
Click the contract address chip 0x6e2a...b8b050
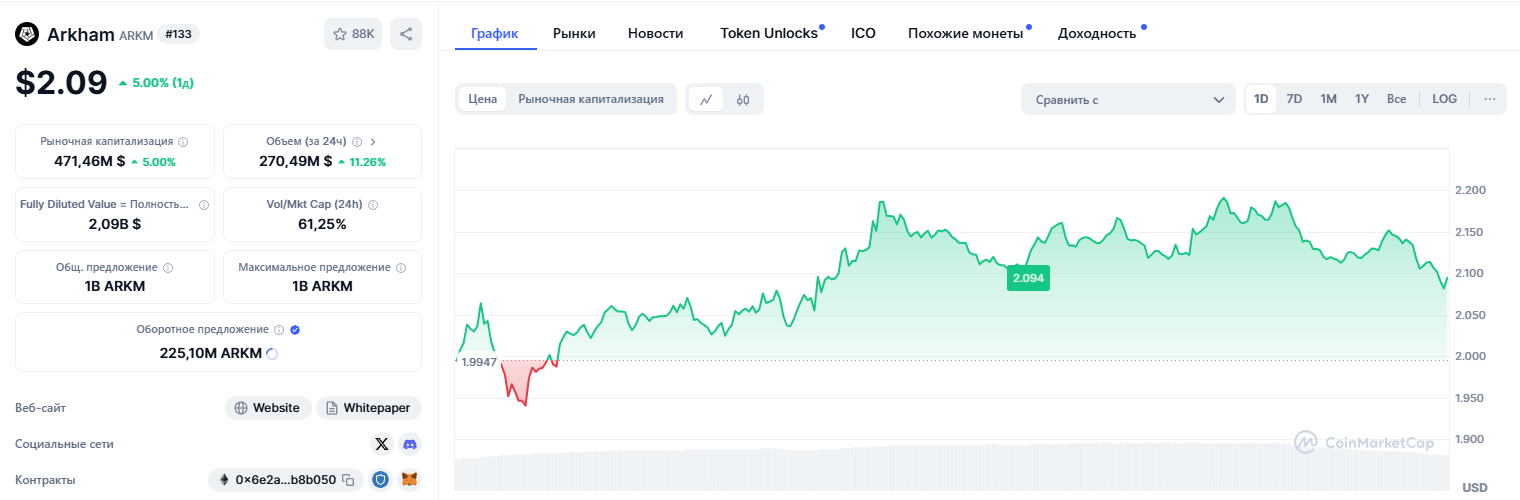point(285,480)
